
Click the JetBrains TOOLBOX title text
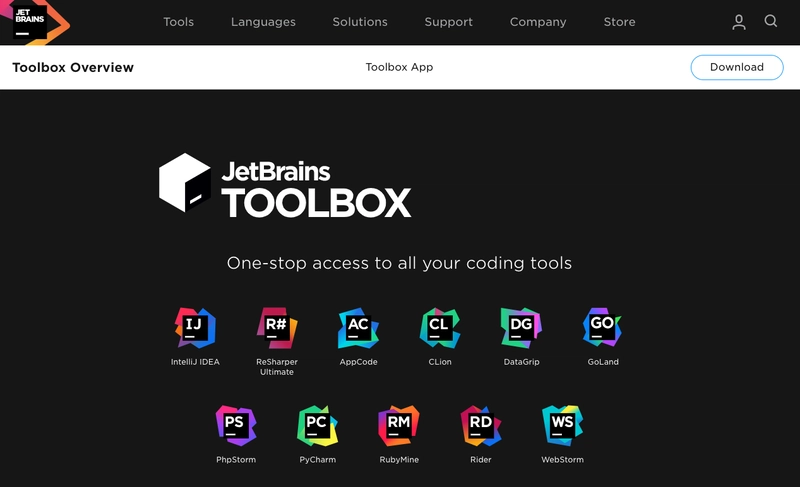pos(316,189)
